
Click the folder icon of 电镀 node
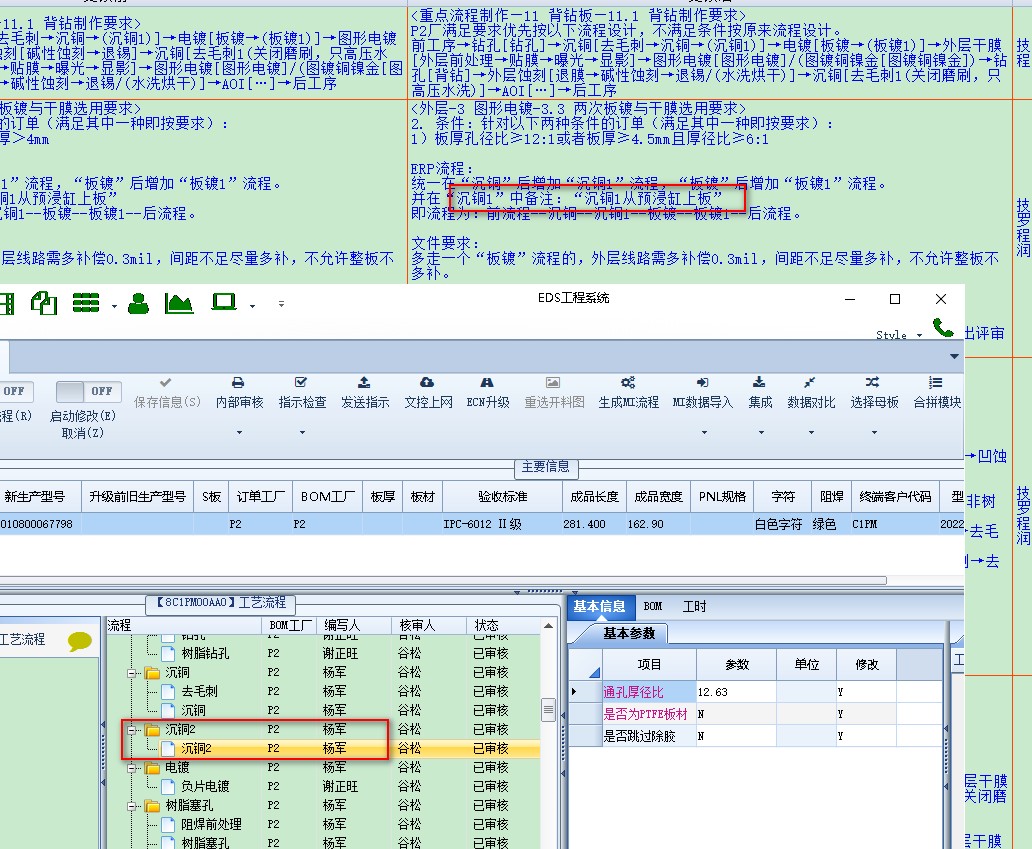coord(153,768)
